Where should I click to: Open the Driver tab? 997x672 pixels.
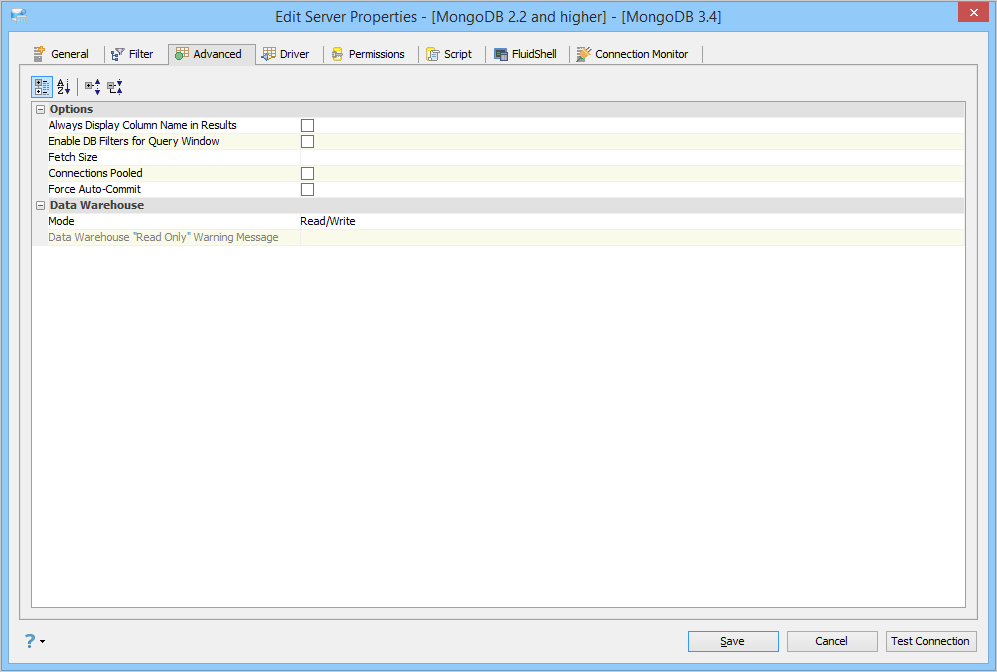286,54
